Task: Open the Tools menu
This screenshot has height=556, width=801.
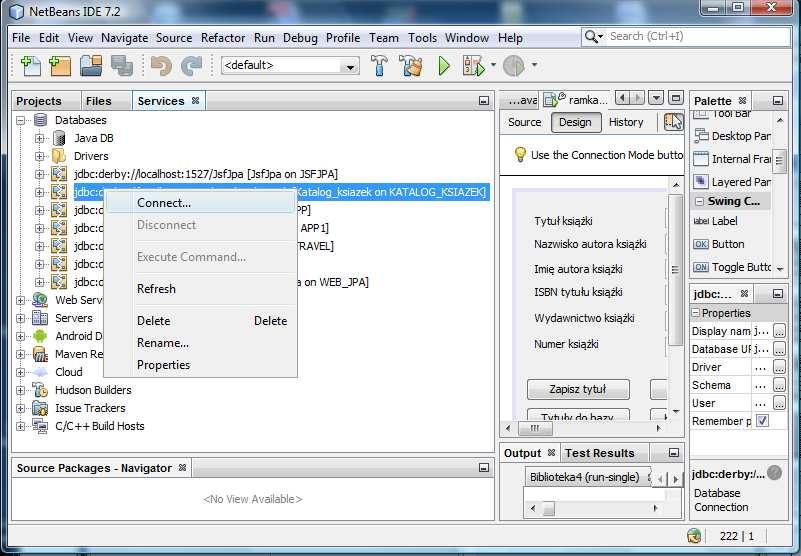Action: pyautogui.click(x=422, y=38)
